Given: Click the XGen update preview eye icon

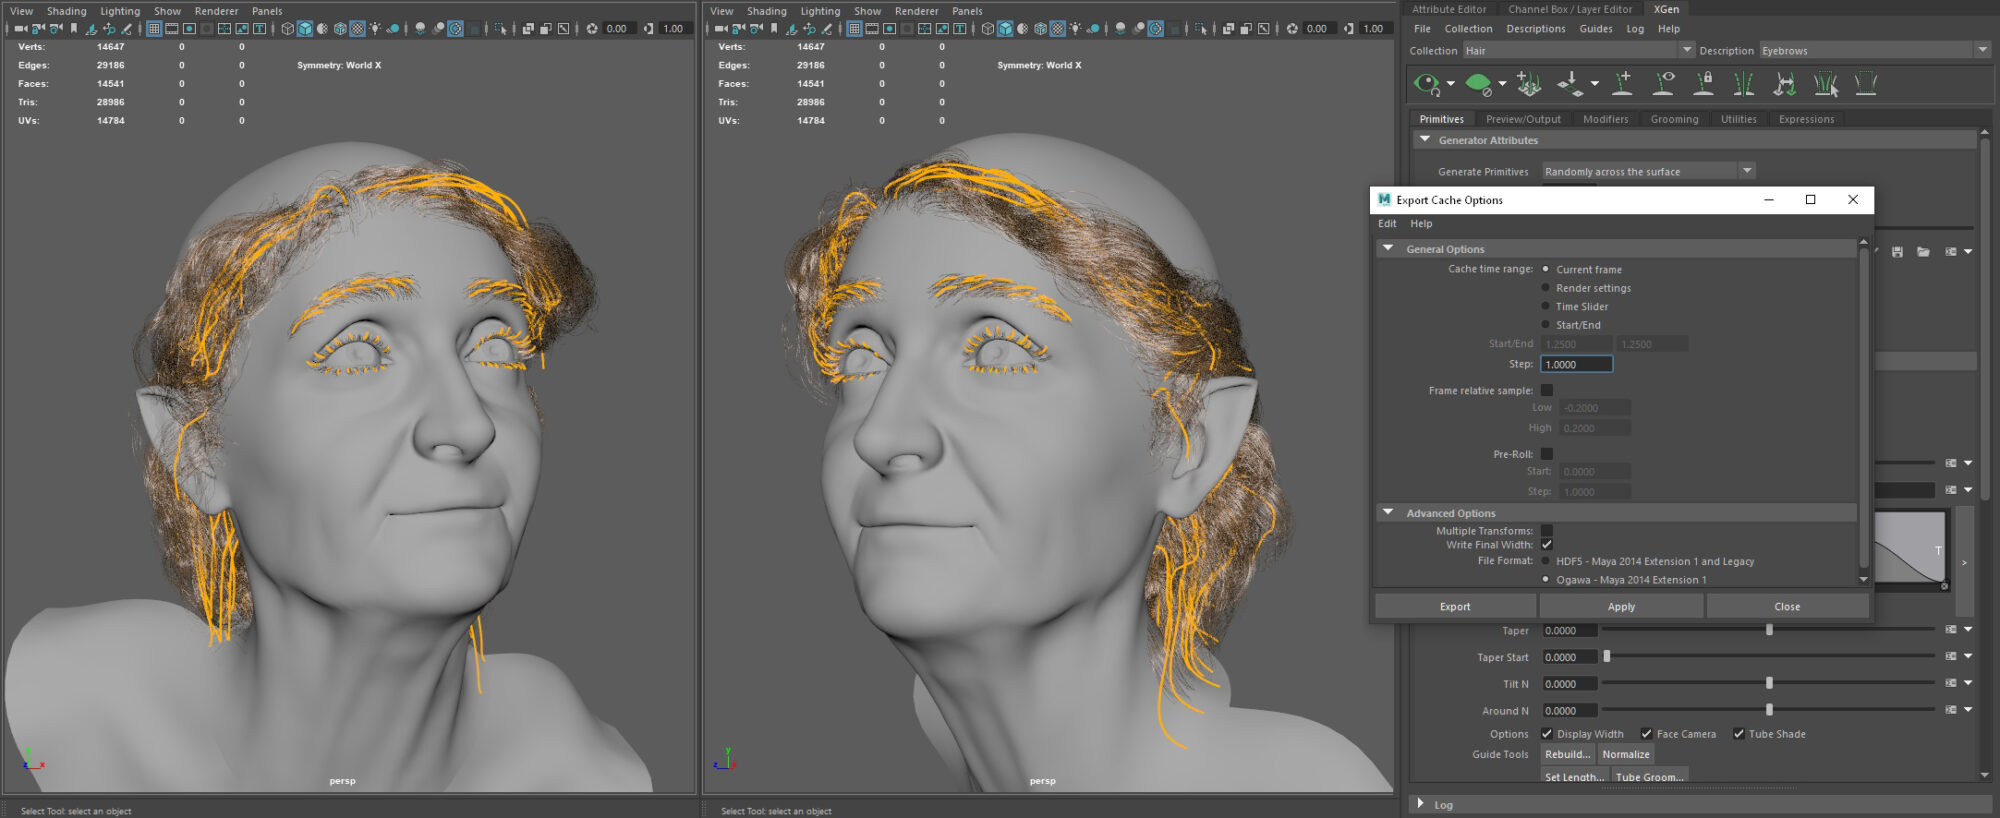Looking at the screenshot, I should (1425, 84).
